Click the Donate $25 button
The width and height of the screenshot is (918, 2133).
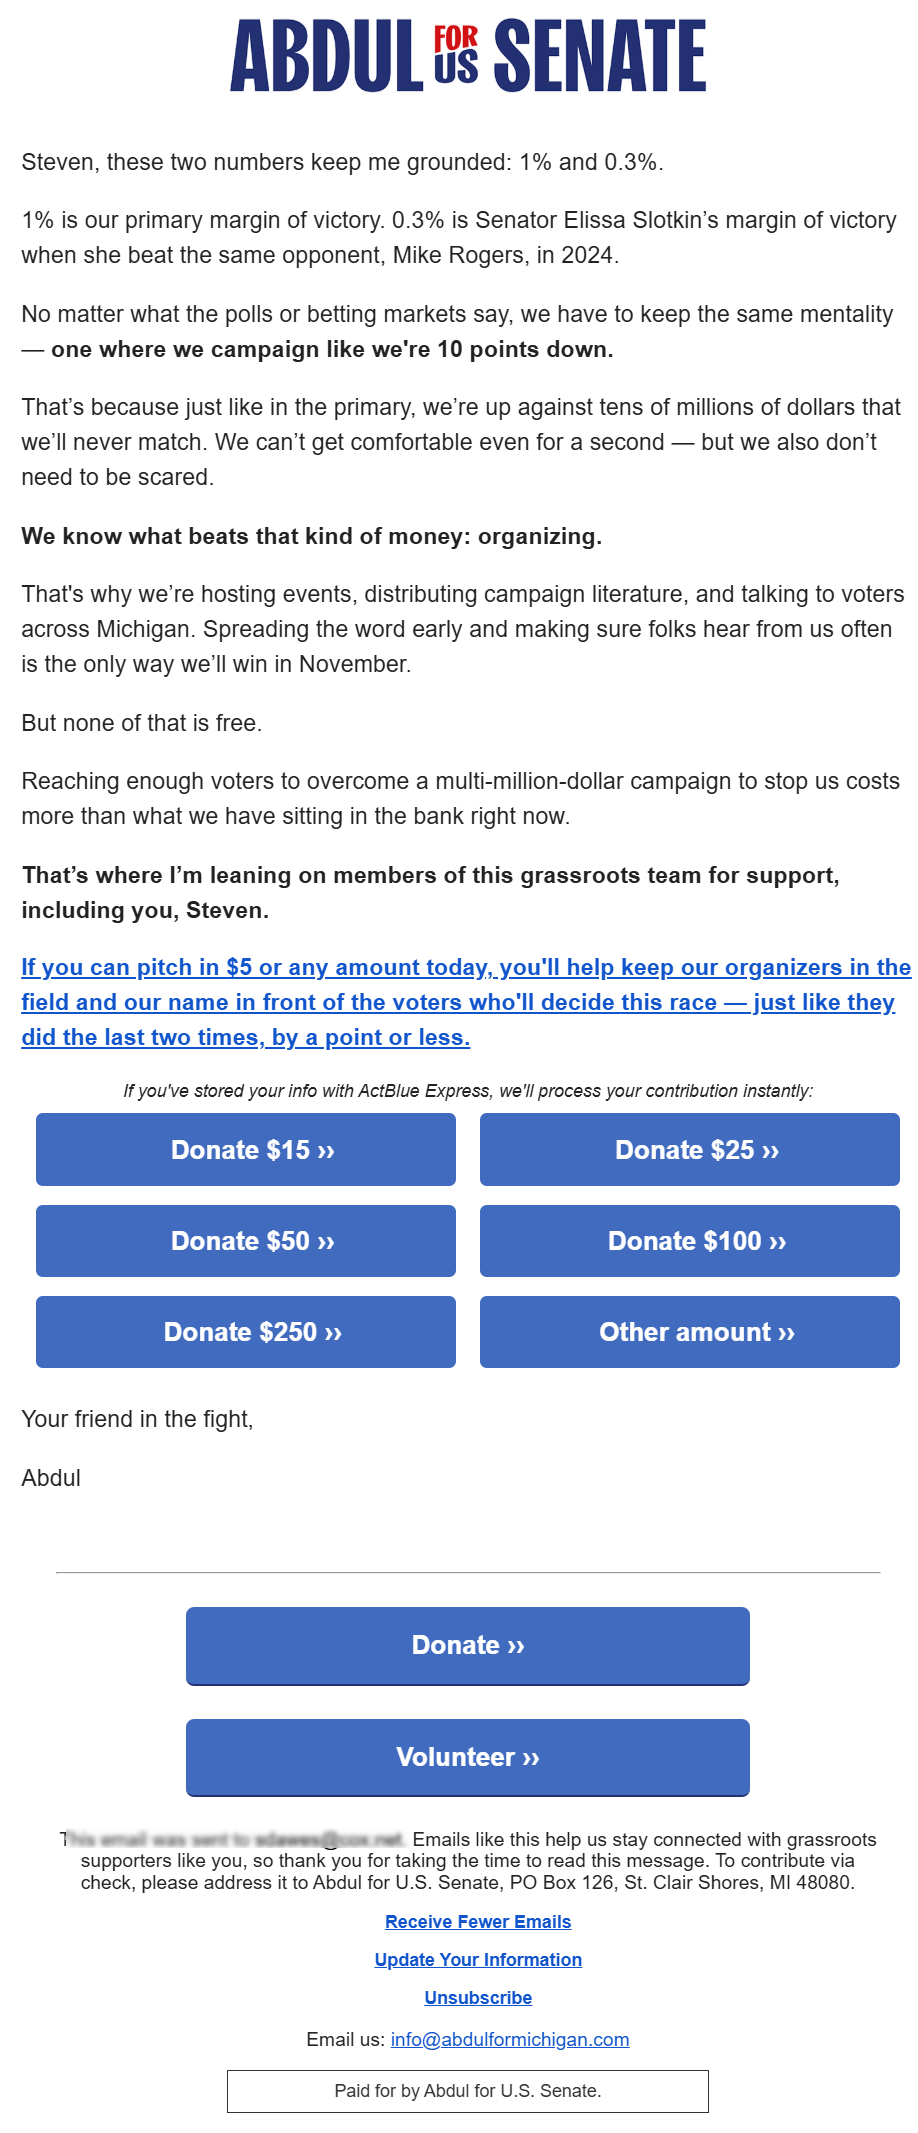coord(690,1150)
